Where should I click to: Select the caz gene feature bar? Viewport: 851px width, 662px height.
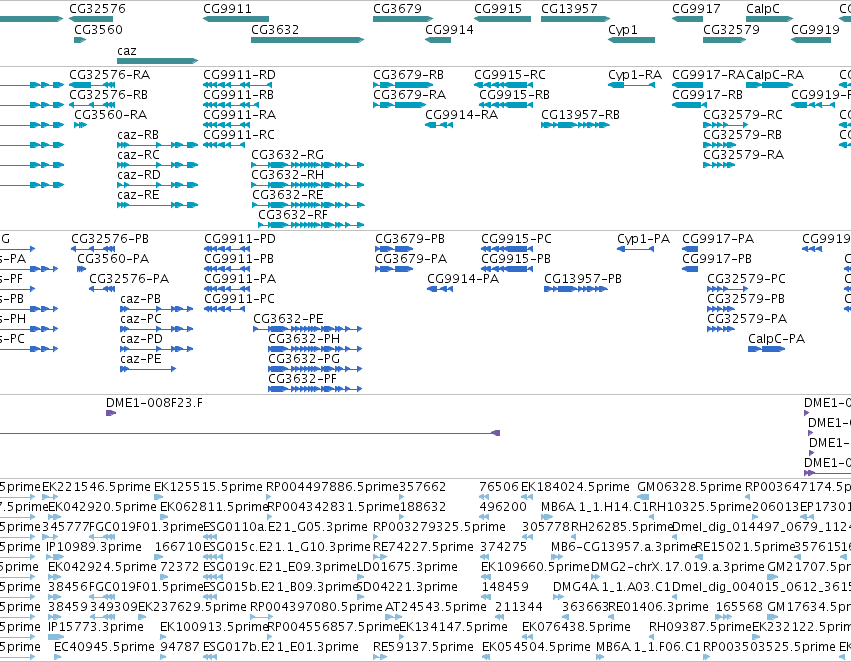coord(157,61)
